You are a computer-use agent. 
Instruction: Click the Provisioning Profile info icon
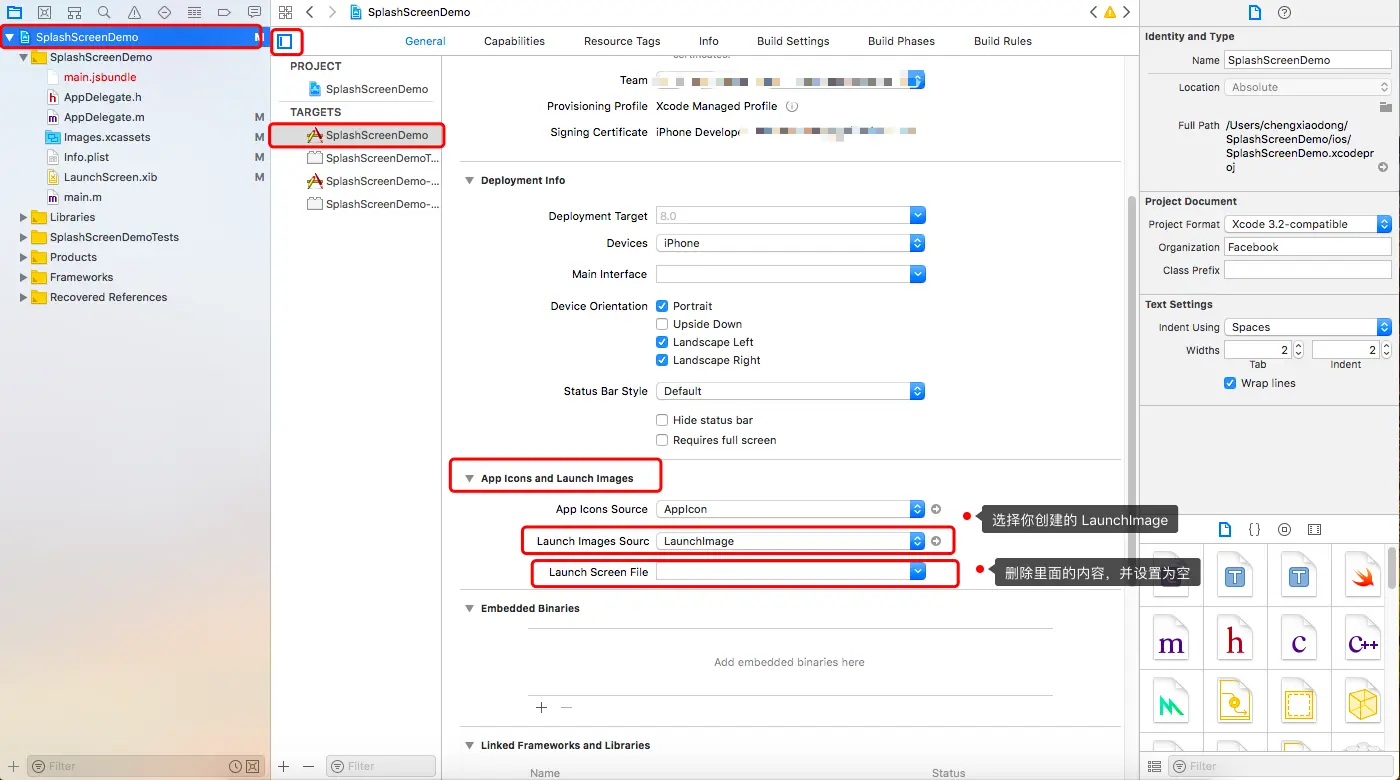pos(792,106)
